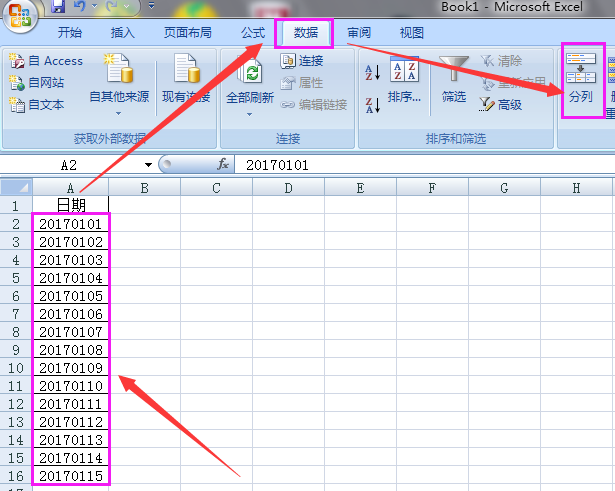Select cell containing 20170102
615x491 pixels.
(x=71, y=242)
